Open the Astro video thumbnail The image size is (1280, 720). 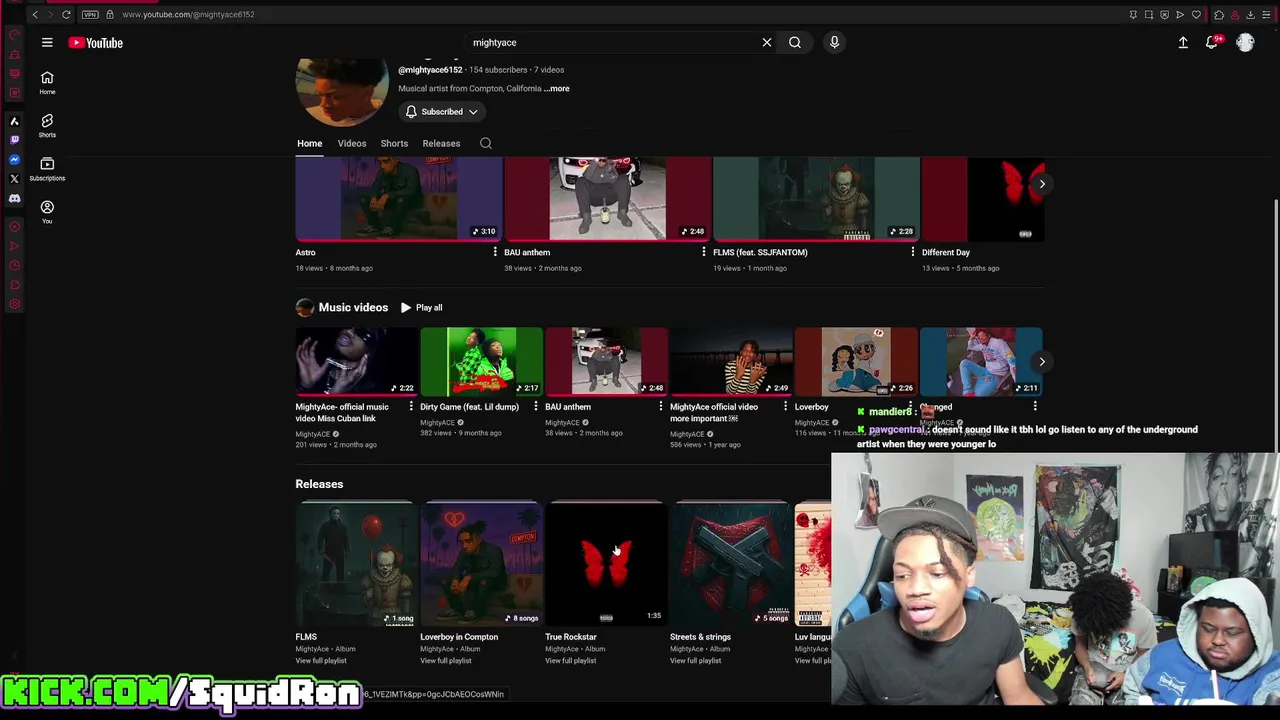tap(399, 199)
